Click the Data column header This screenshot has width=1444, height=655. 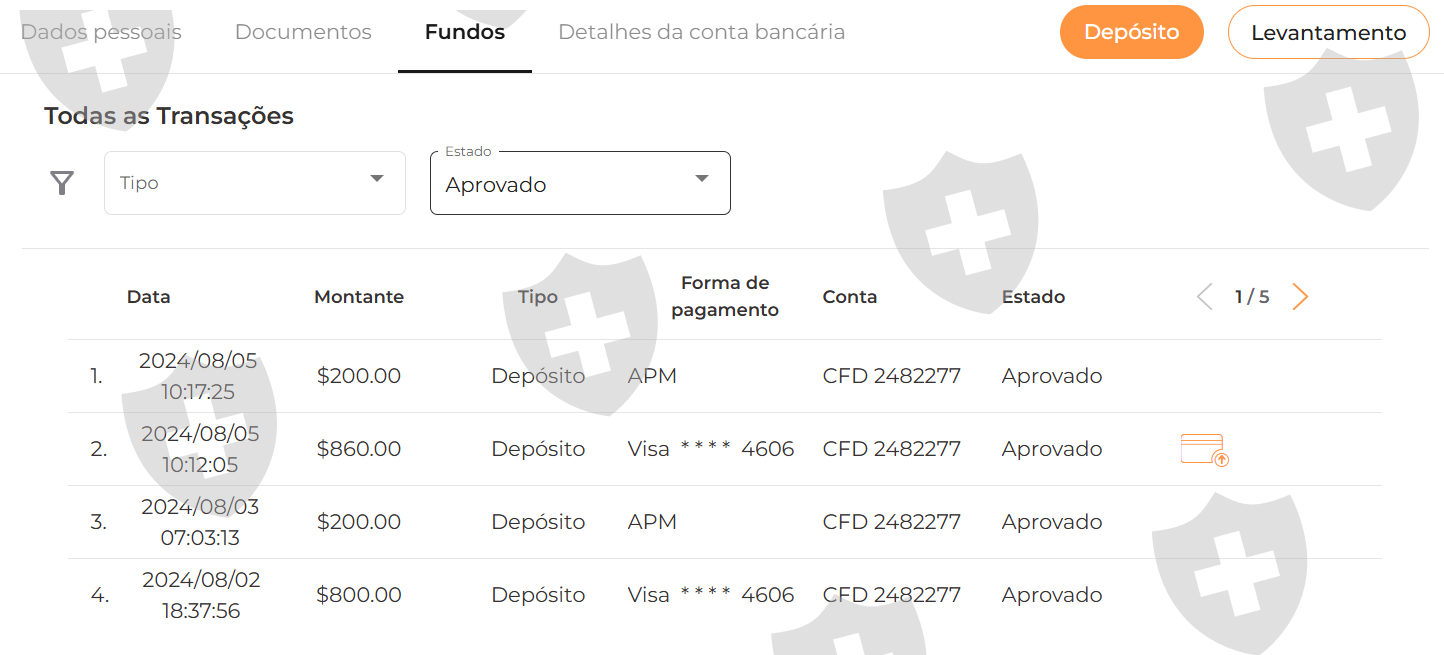click(x=149, y=297)
